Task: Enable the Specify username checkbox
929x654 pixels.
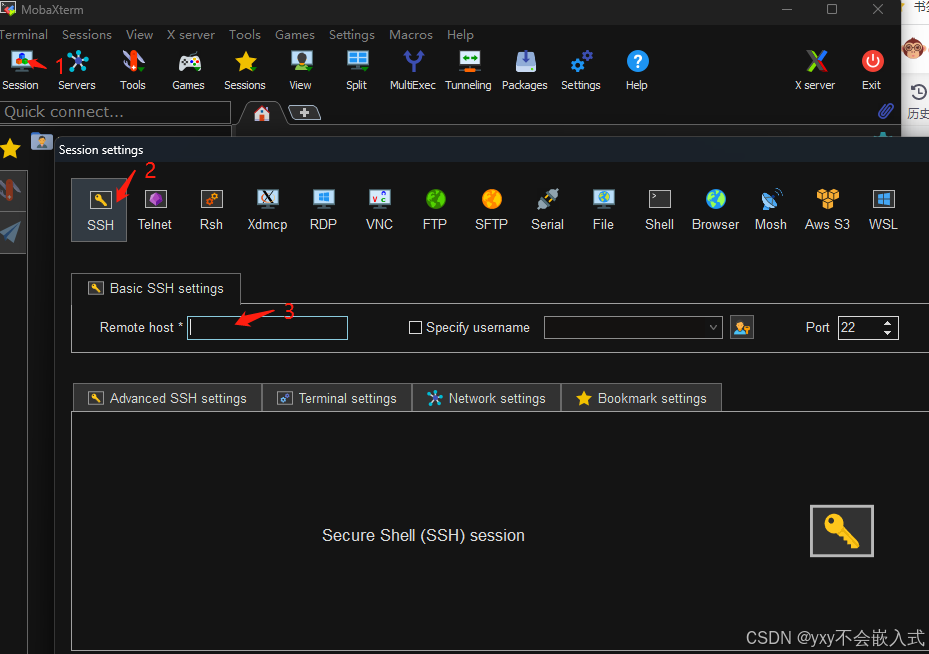Action: (x=415, y=328)
